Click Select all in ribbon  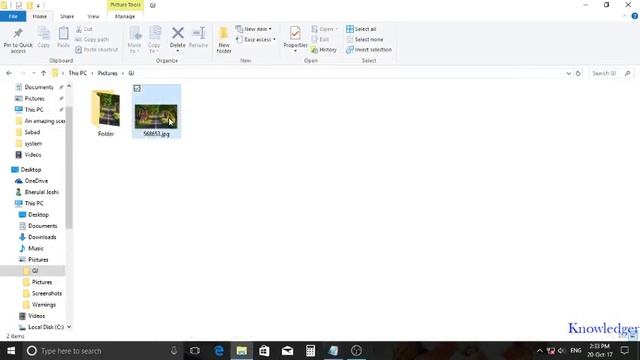[361, 29]
